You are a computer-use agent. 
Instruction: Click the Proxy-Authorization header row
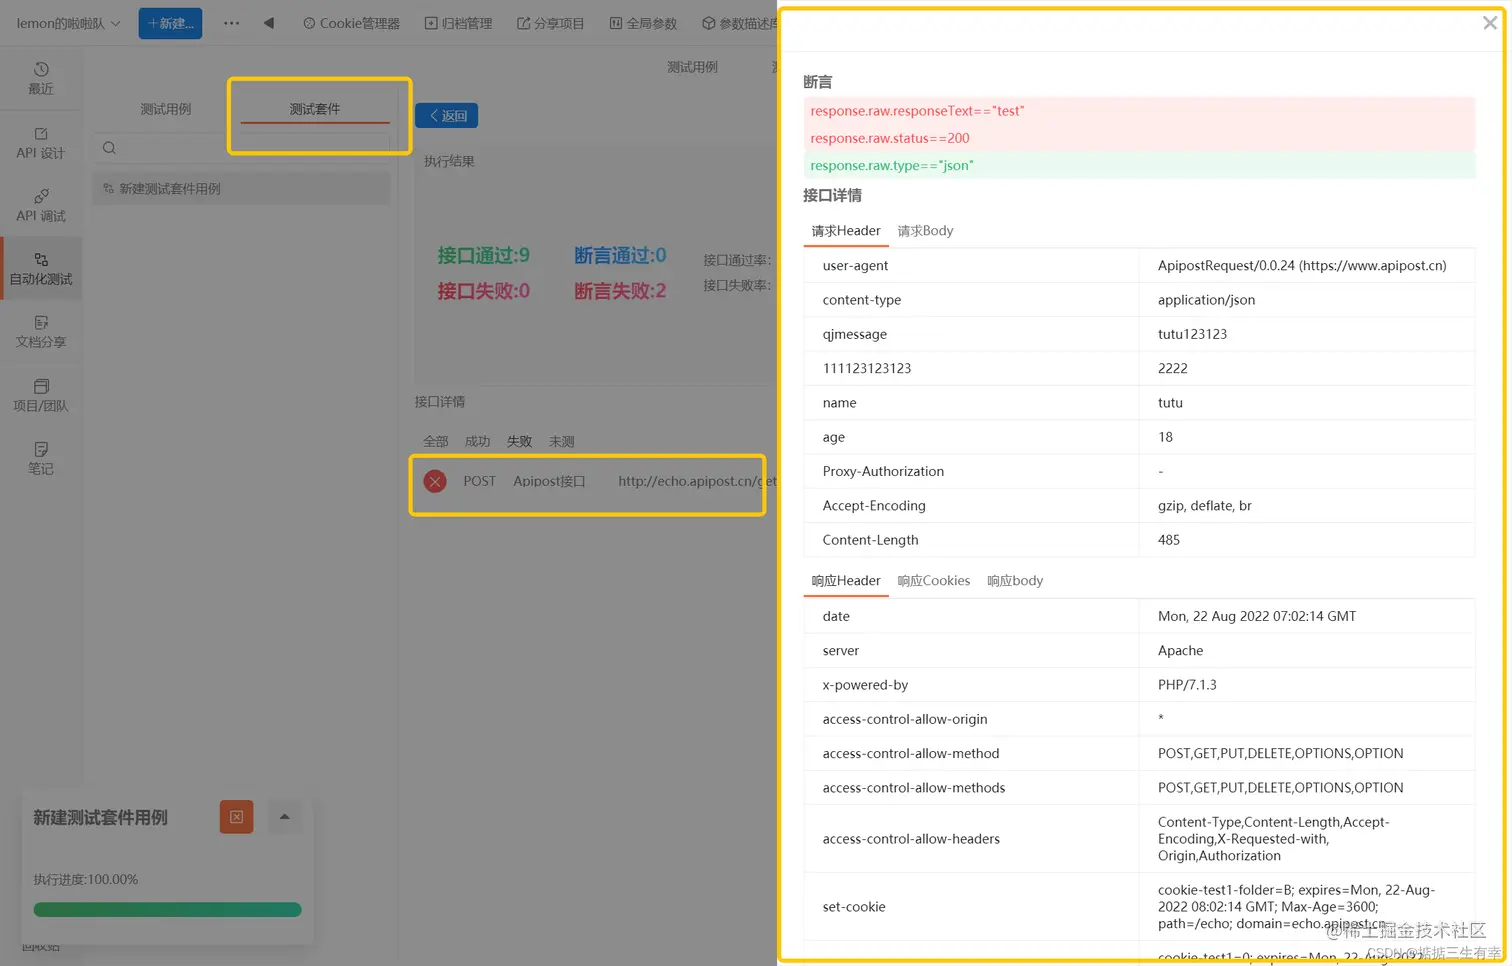pos(1139,472)
